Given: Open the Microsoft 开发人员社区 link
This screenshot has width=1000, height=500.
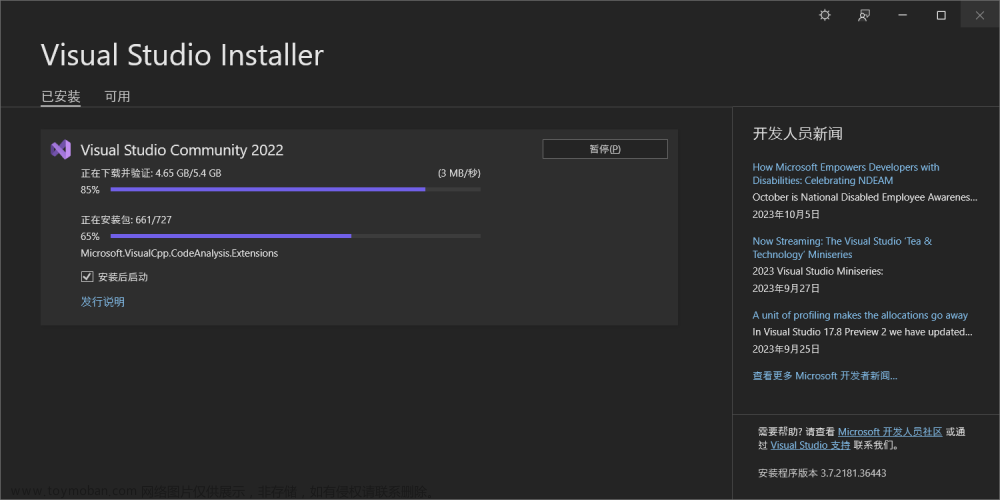Looking at the screenshot, I should tap(890, 432).
